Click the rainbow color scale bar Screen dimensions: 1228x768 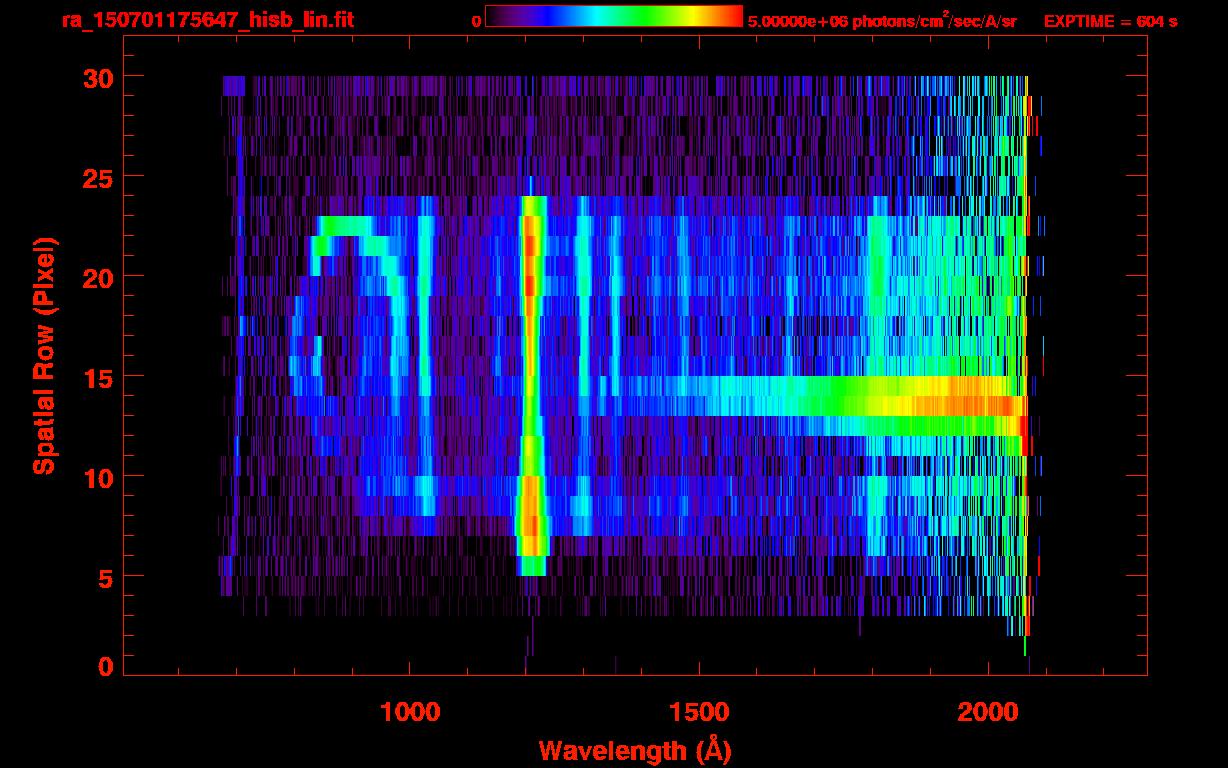pyautogui.click(x=614, y=16)
